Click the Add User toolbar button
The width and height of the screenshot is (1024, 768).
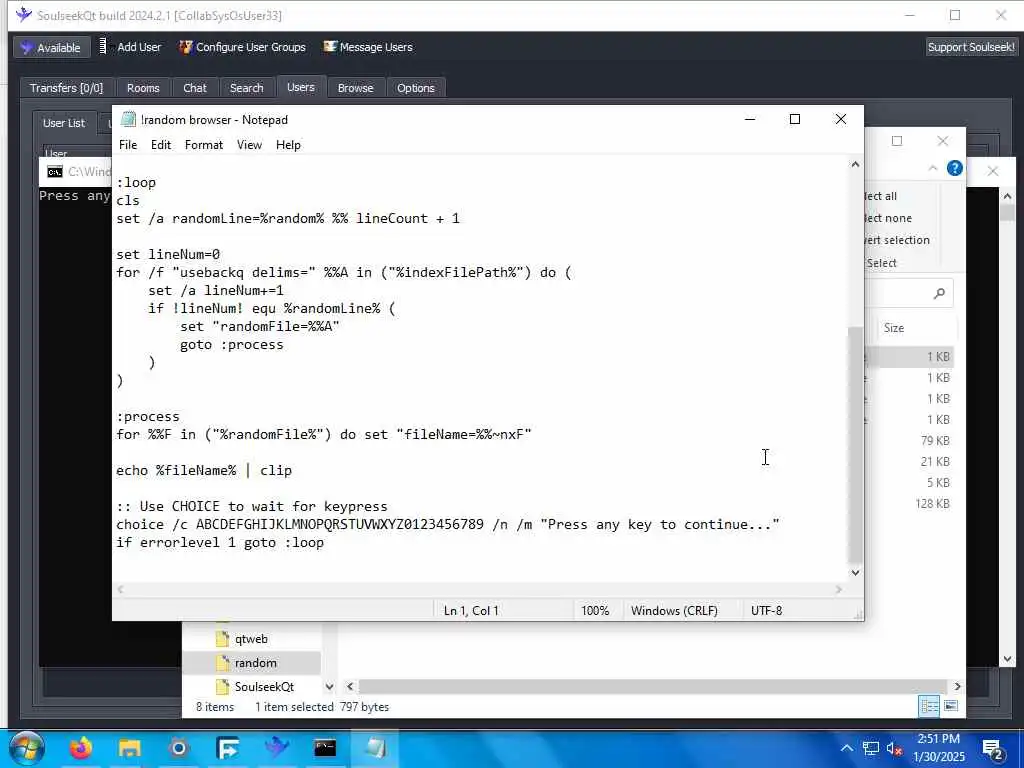(x=131, y=47)
